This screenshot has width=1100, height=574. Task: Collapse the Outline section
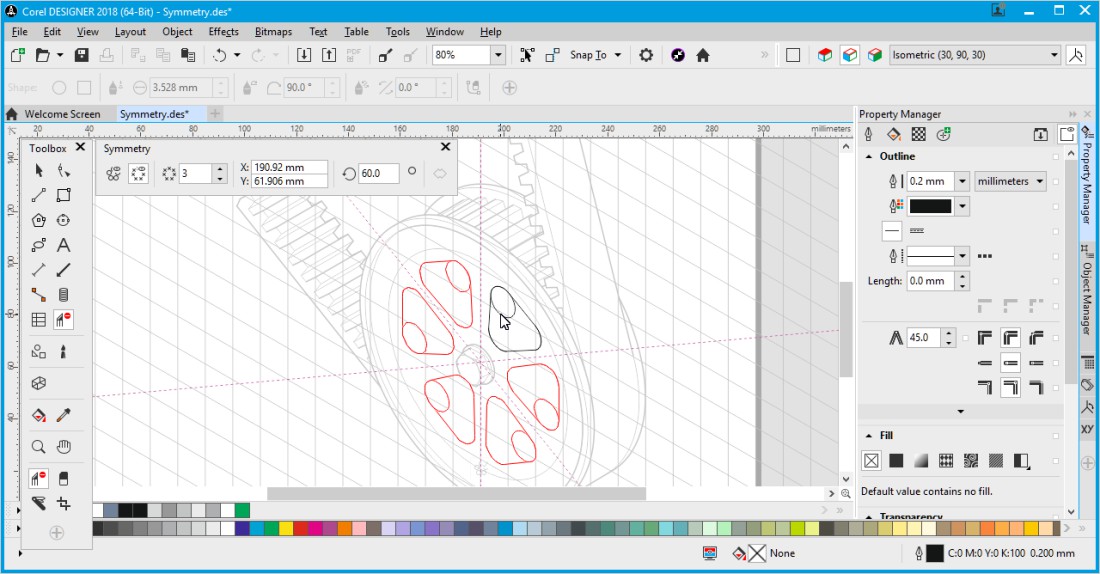pyautogui.click(x=869, y=156)
